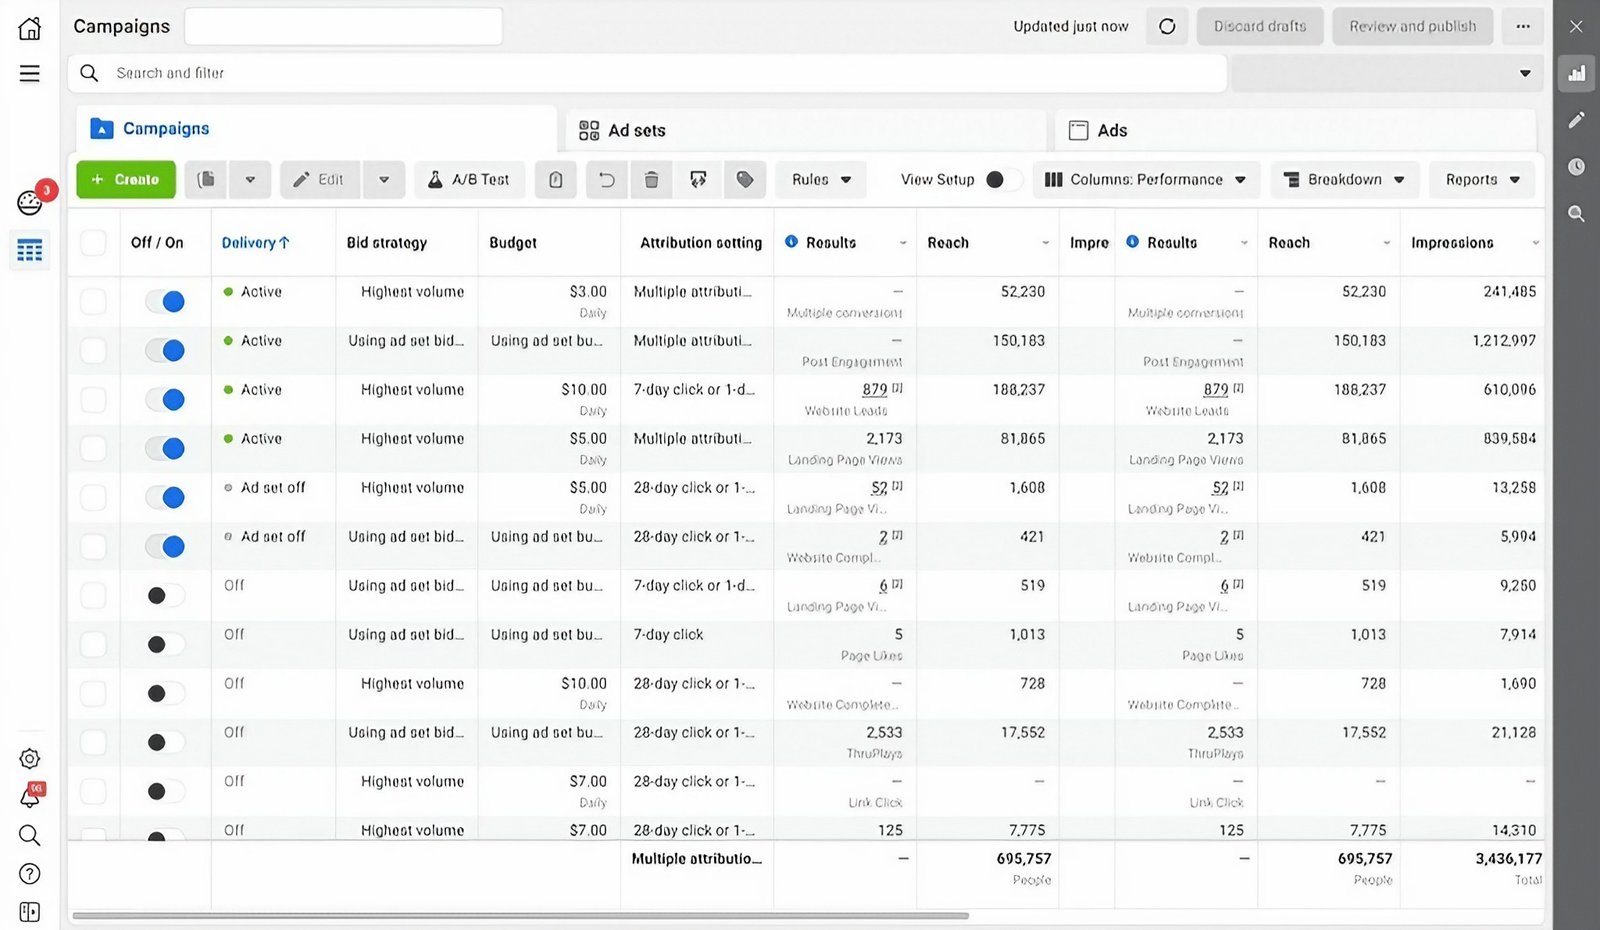Start a new campaign with the Create button
This screenshot has height=930, width=1600.
[125, 179]
